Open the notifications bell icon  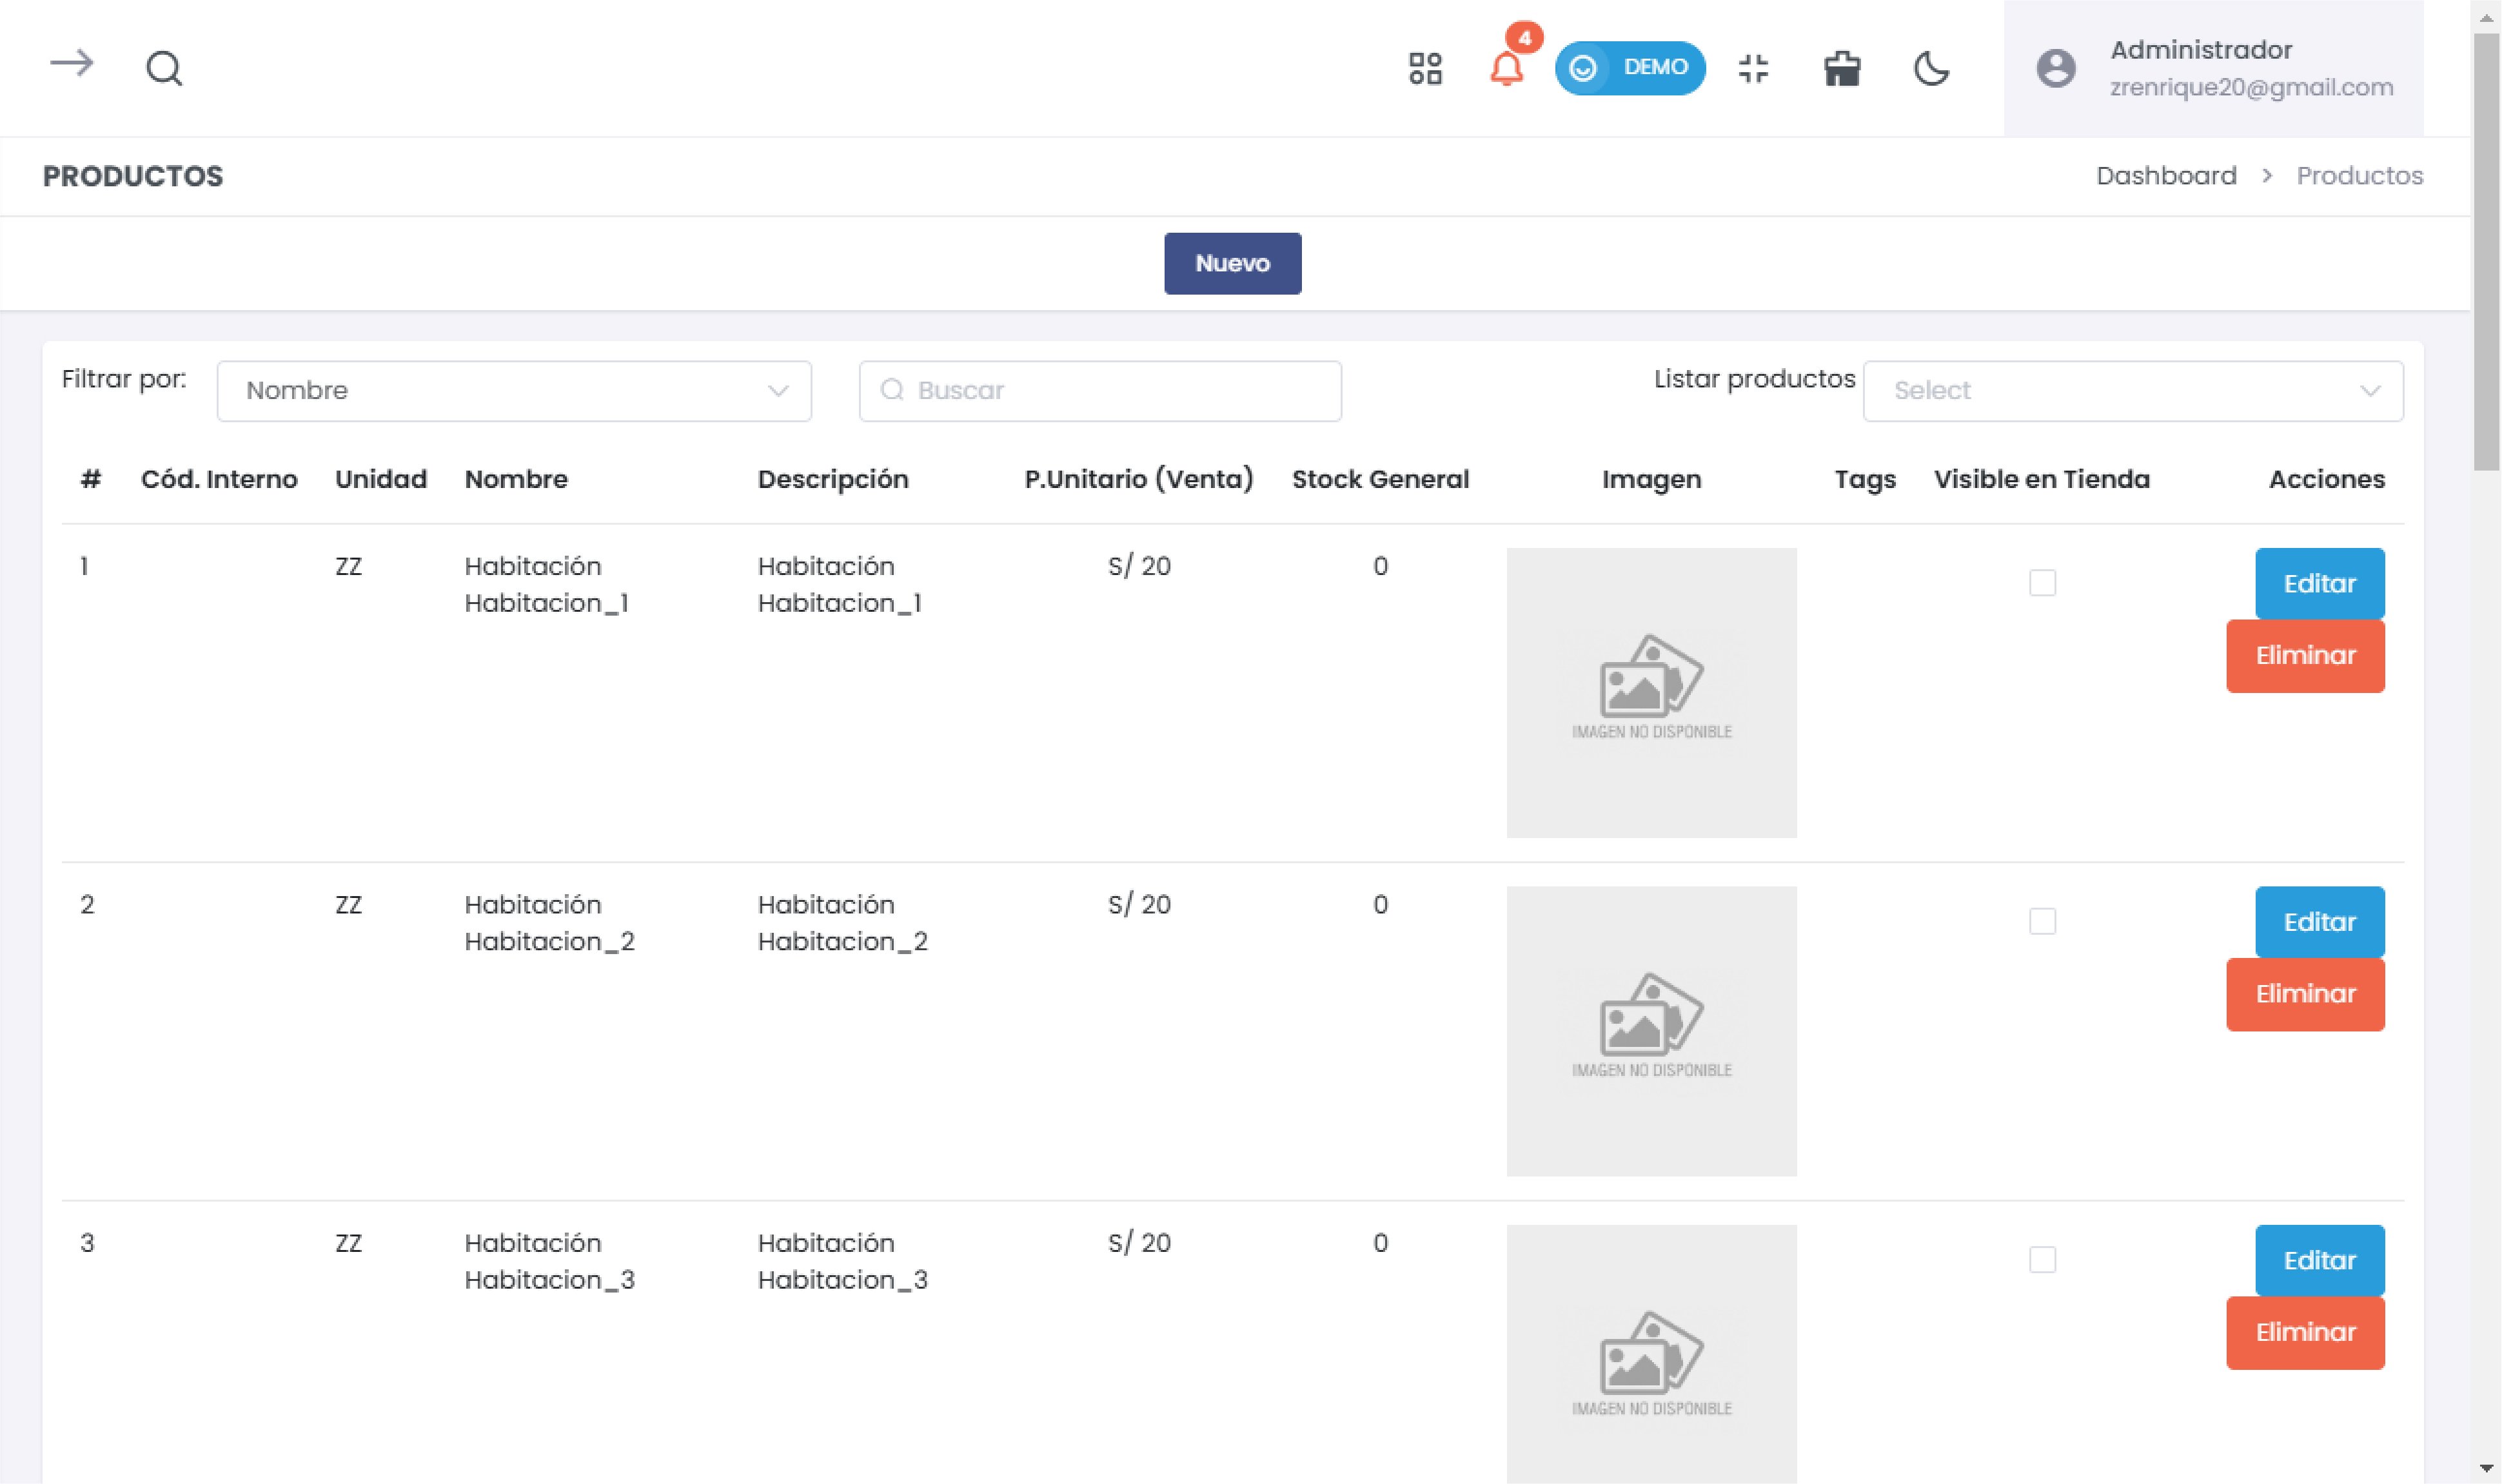pos(1506,68)
